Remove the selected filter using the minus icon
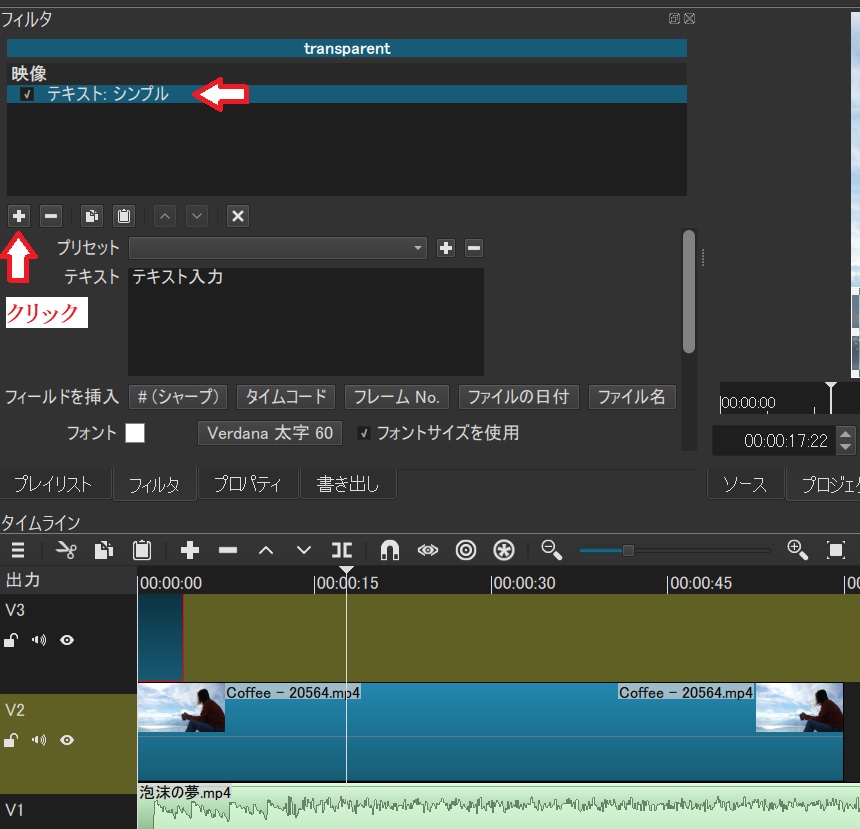This screenshot has height=829, width=860. [x=50, y=216]
